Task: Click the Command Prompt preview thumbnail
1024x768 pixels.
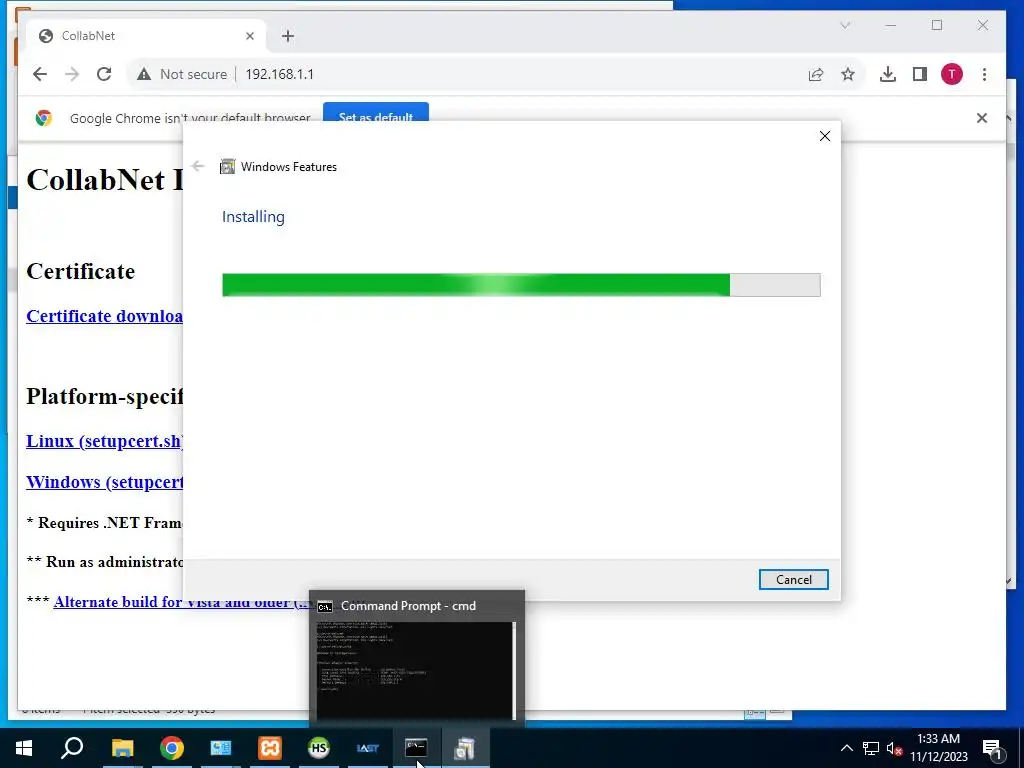Action: [416, 670]
